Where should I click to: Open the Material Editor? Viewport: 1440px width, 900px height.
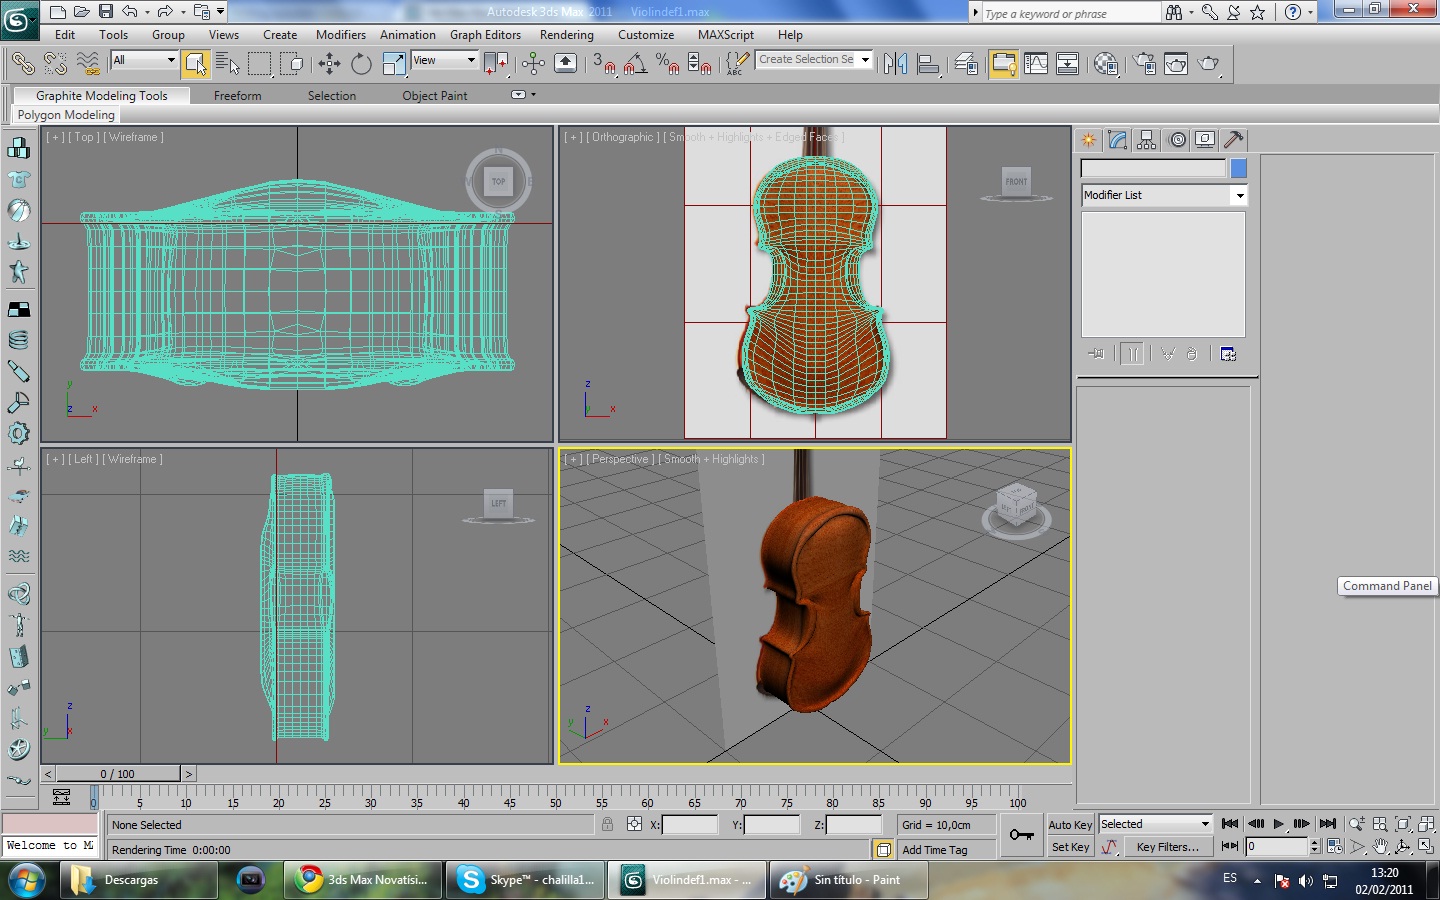[x=1105, y=64]
